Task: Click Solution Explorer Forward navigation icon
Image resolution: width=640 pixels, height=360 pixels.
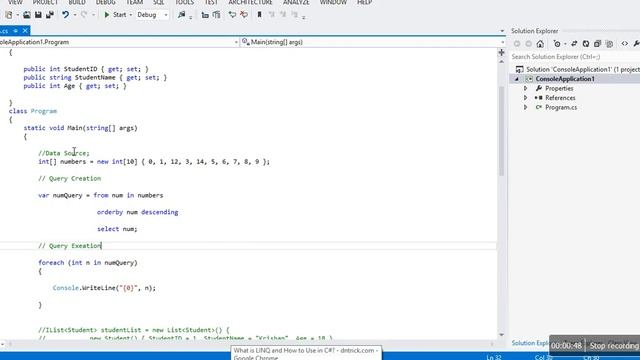Action: pyautogui.click(x=529, y=44)
